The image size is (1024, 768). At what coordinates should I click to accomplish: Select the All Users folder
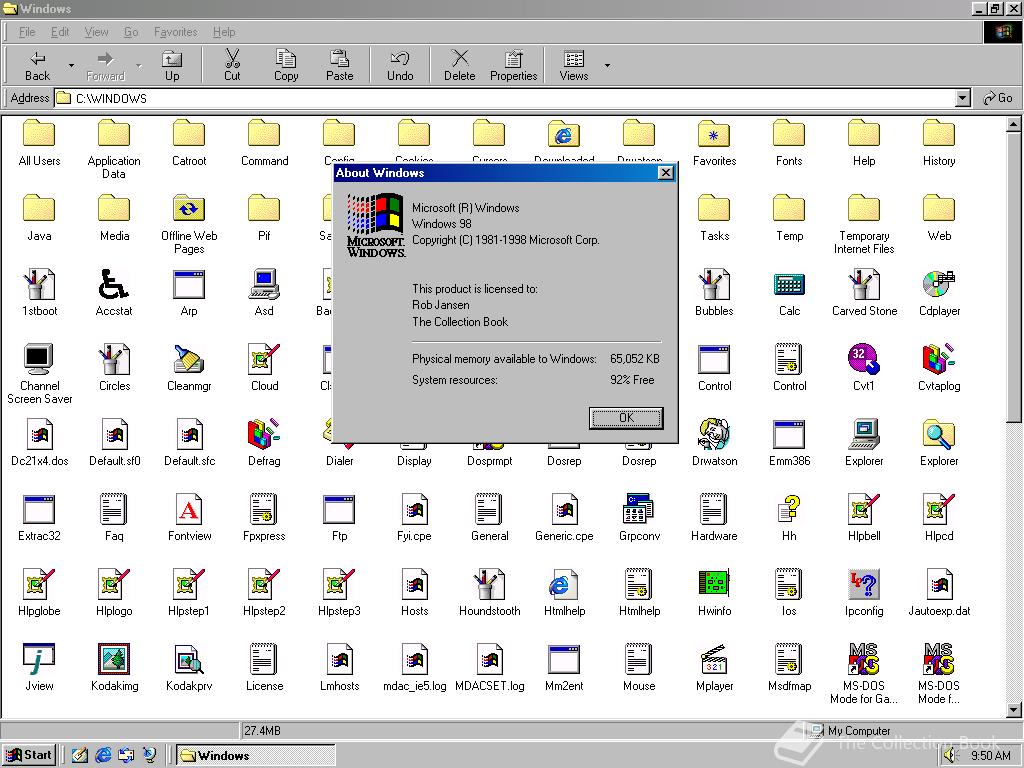pos(39,143)
